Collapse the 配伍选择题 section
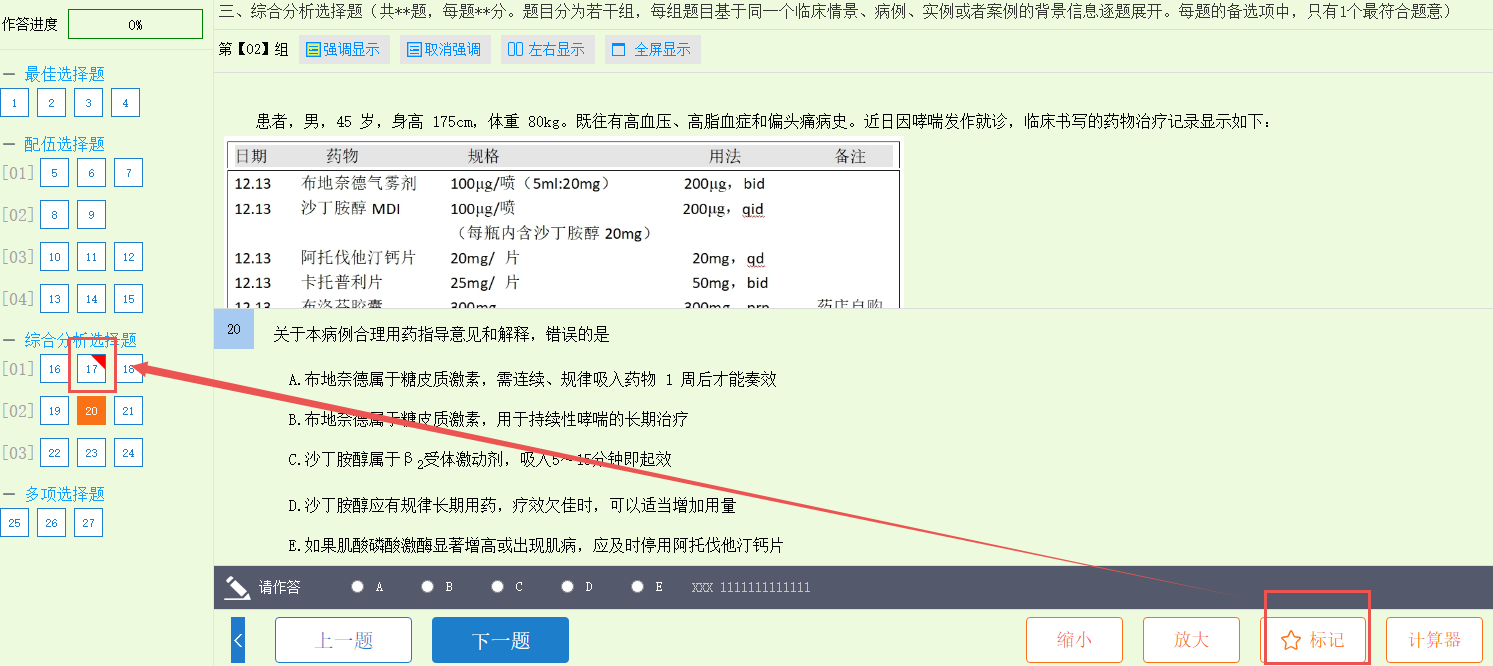This screenshot has height=666, width=1493. (x=9, y=144)
